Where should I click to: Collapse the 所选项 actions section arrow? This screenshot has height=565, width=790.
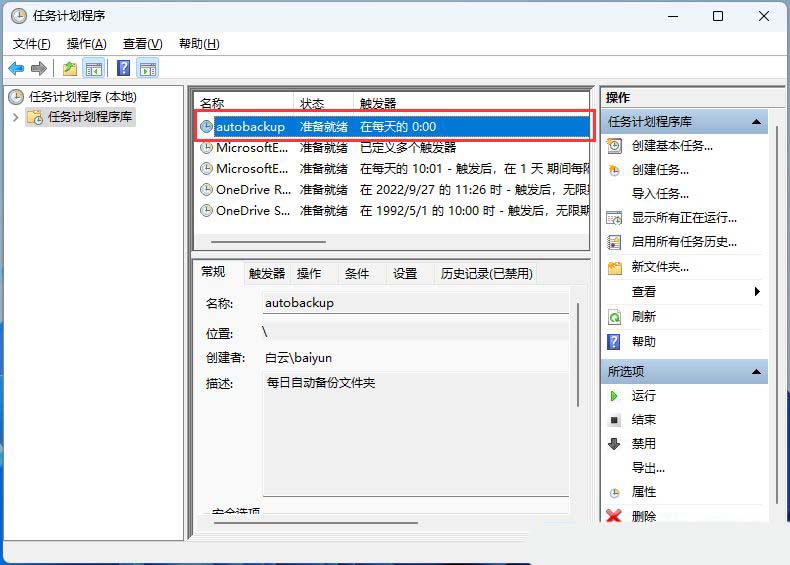point(756,372)
